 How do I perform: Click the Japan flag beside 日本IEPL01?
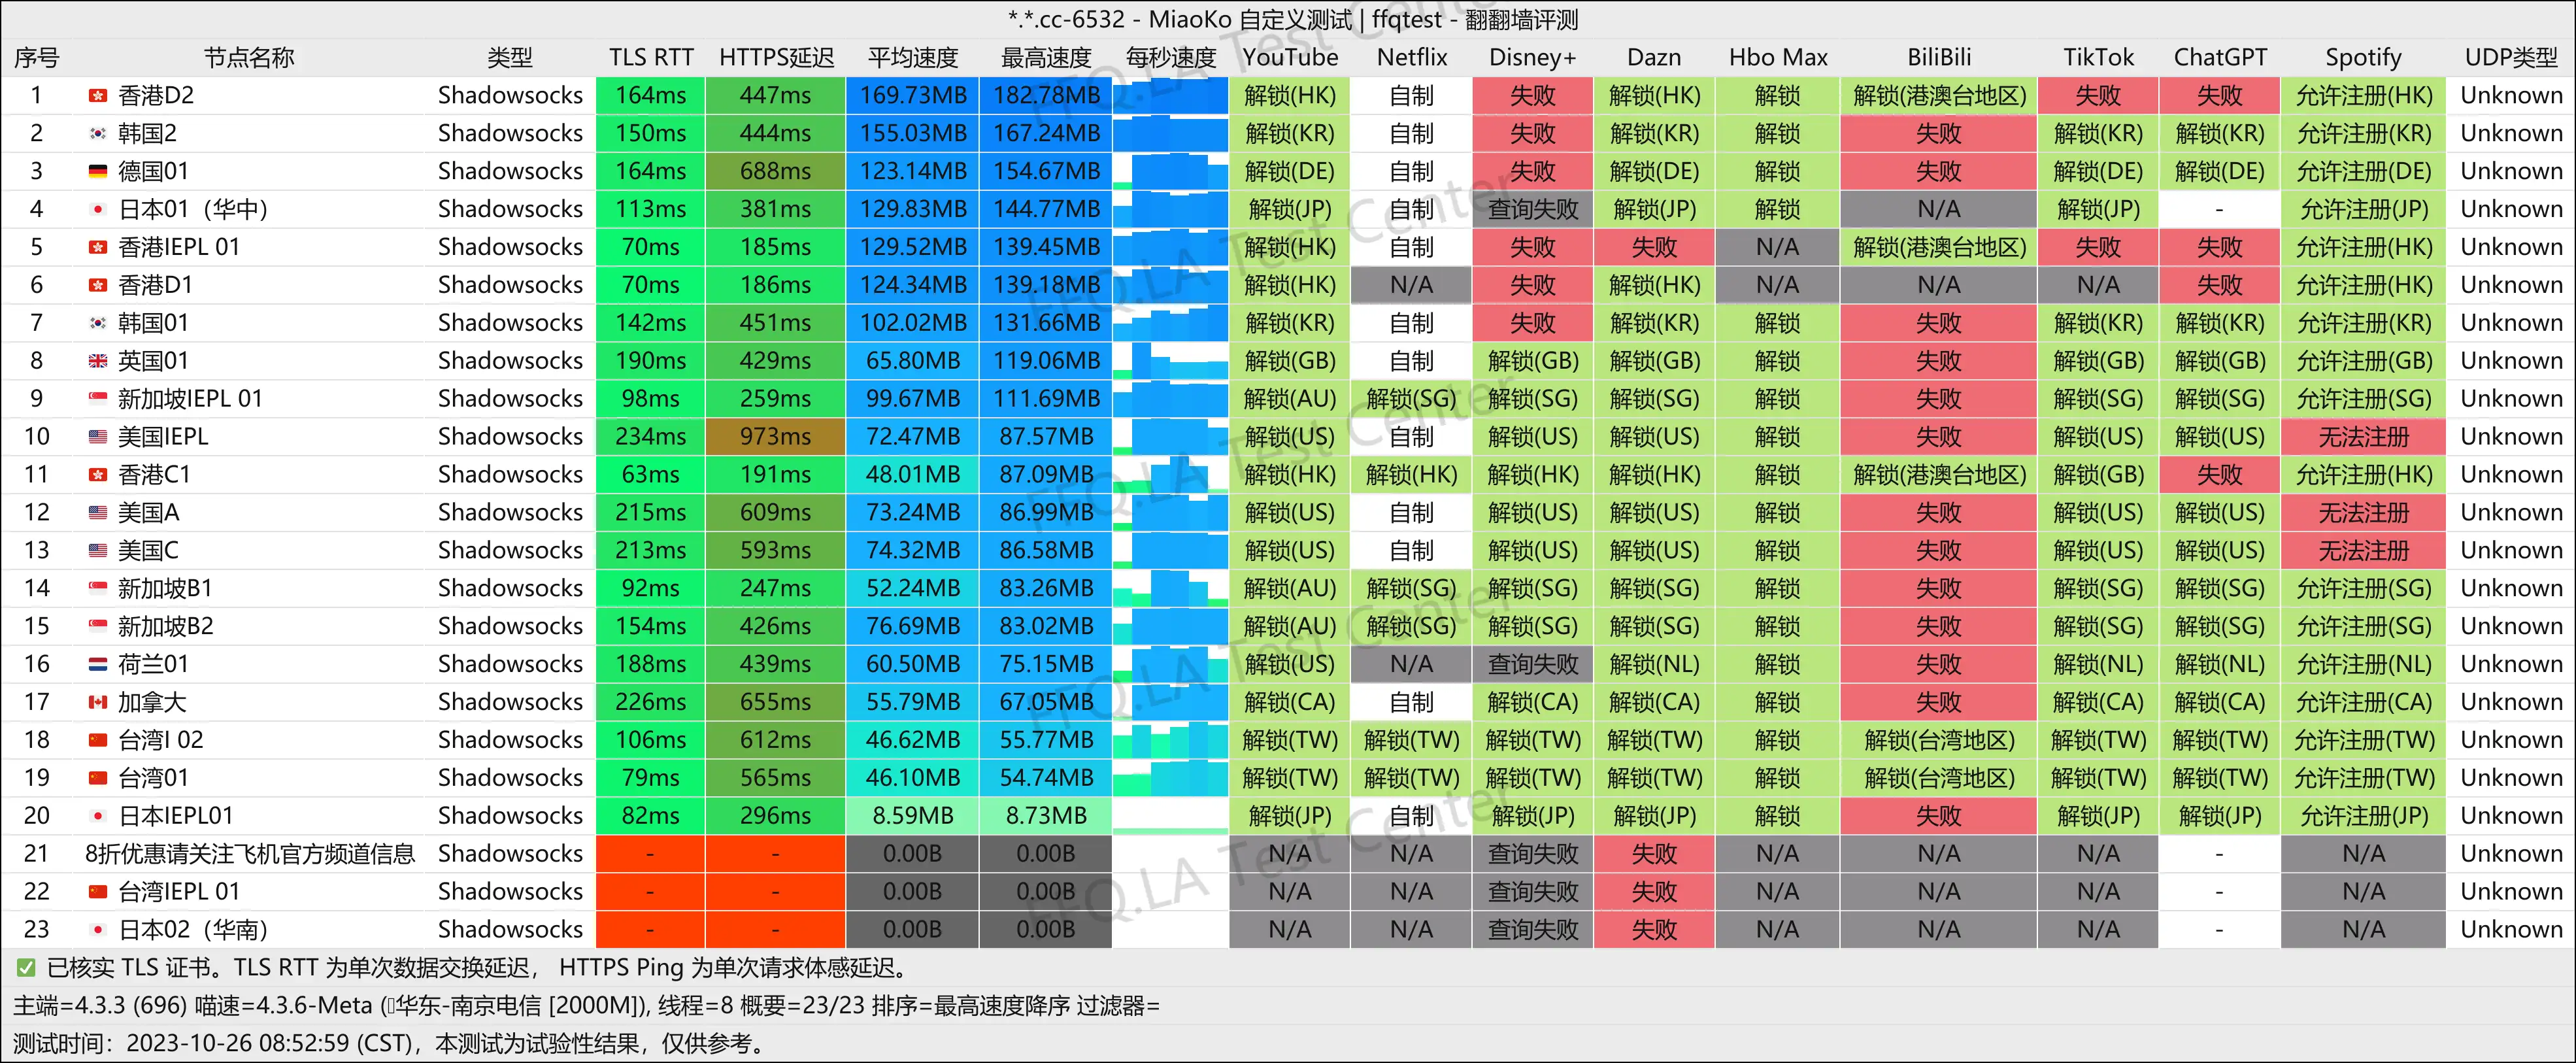(97, 816)
